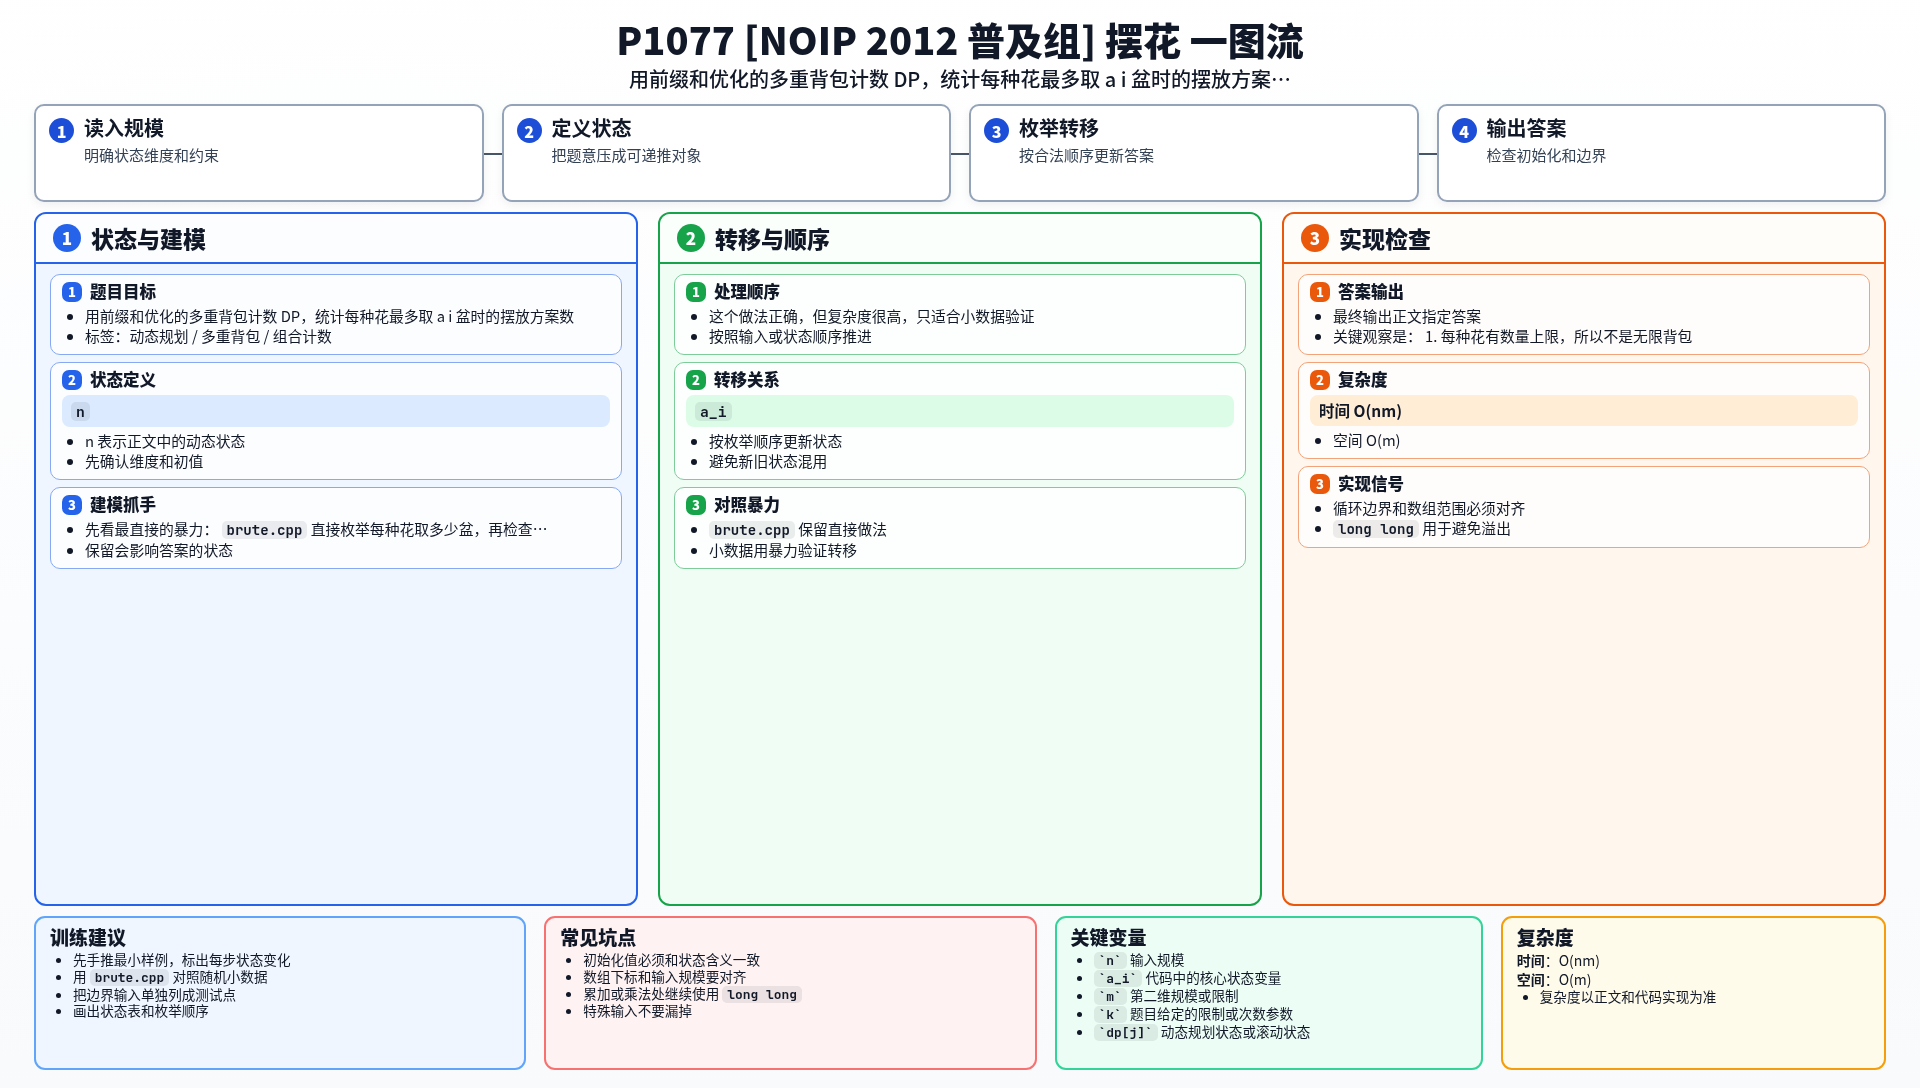Click the bullet 先确认维度和初值
This screenshot has height=1088, width=1920.
[144, 462]
